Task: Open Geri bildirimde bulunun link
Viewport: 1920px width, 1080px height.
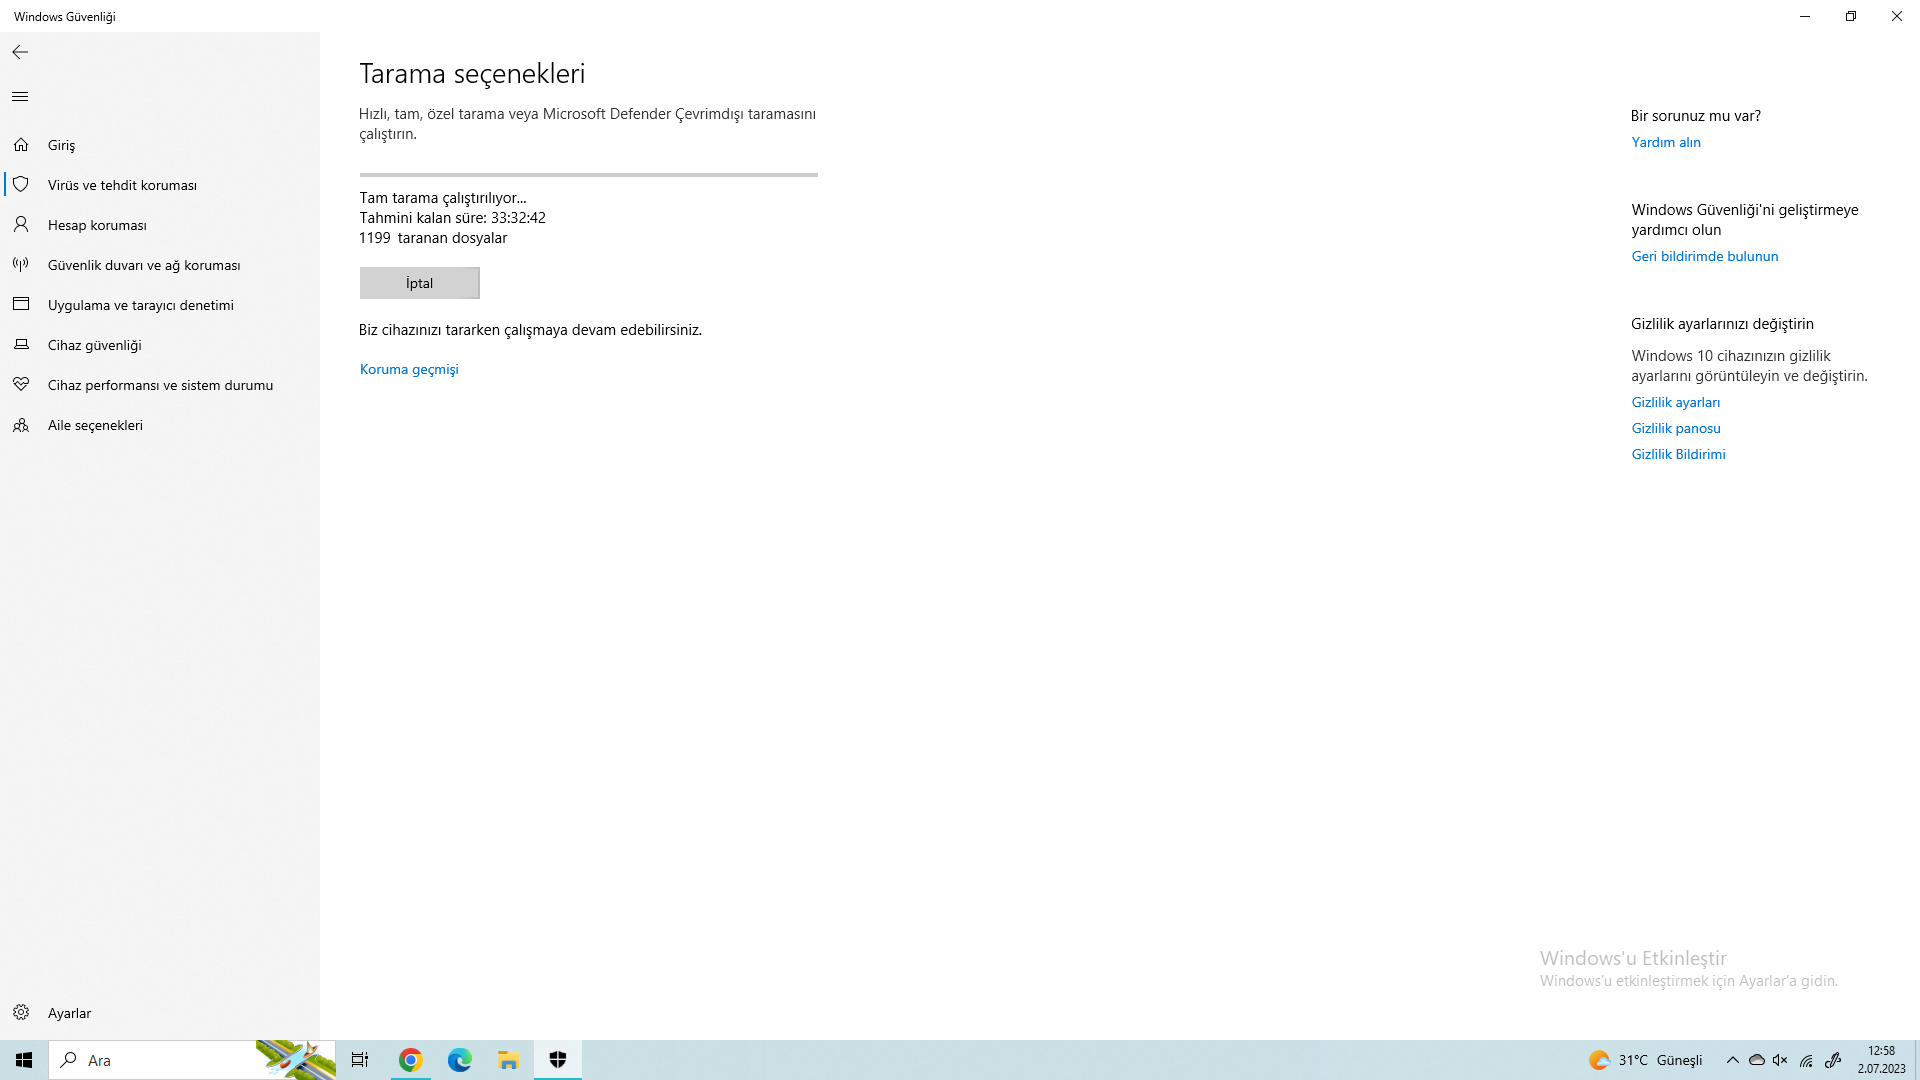Action: (x=1704, y=256)
